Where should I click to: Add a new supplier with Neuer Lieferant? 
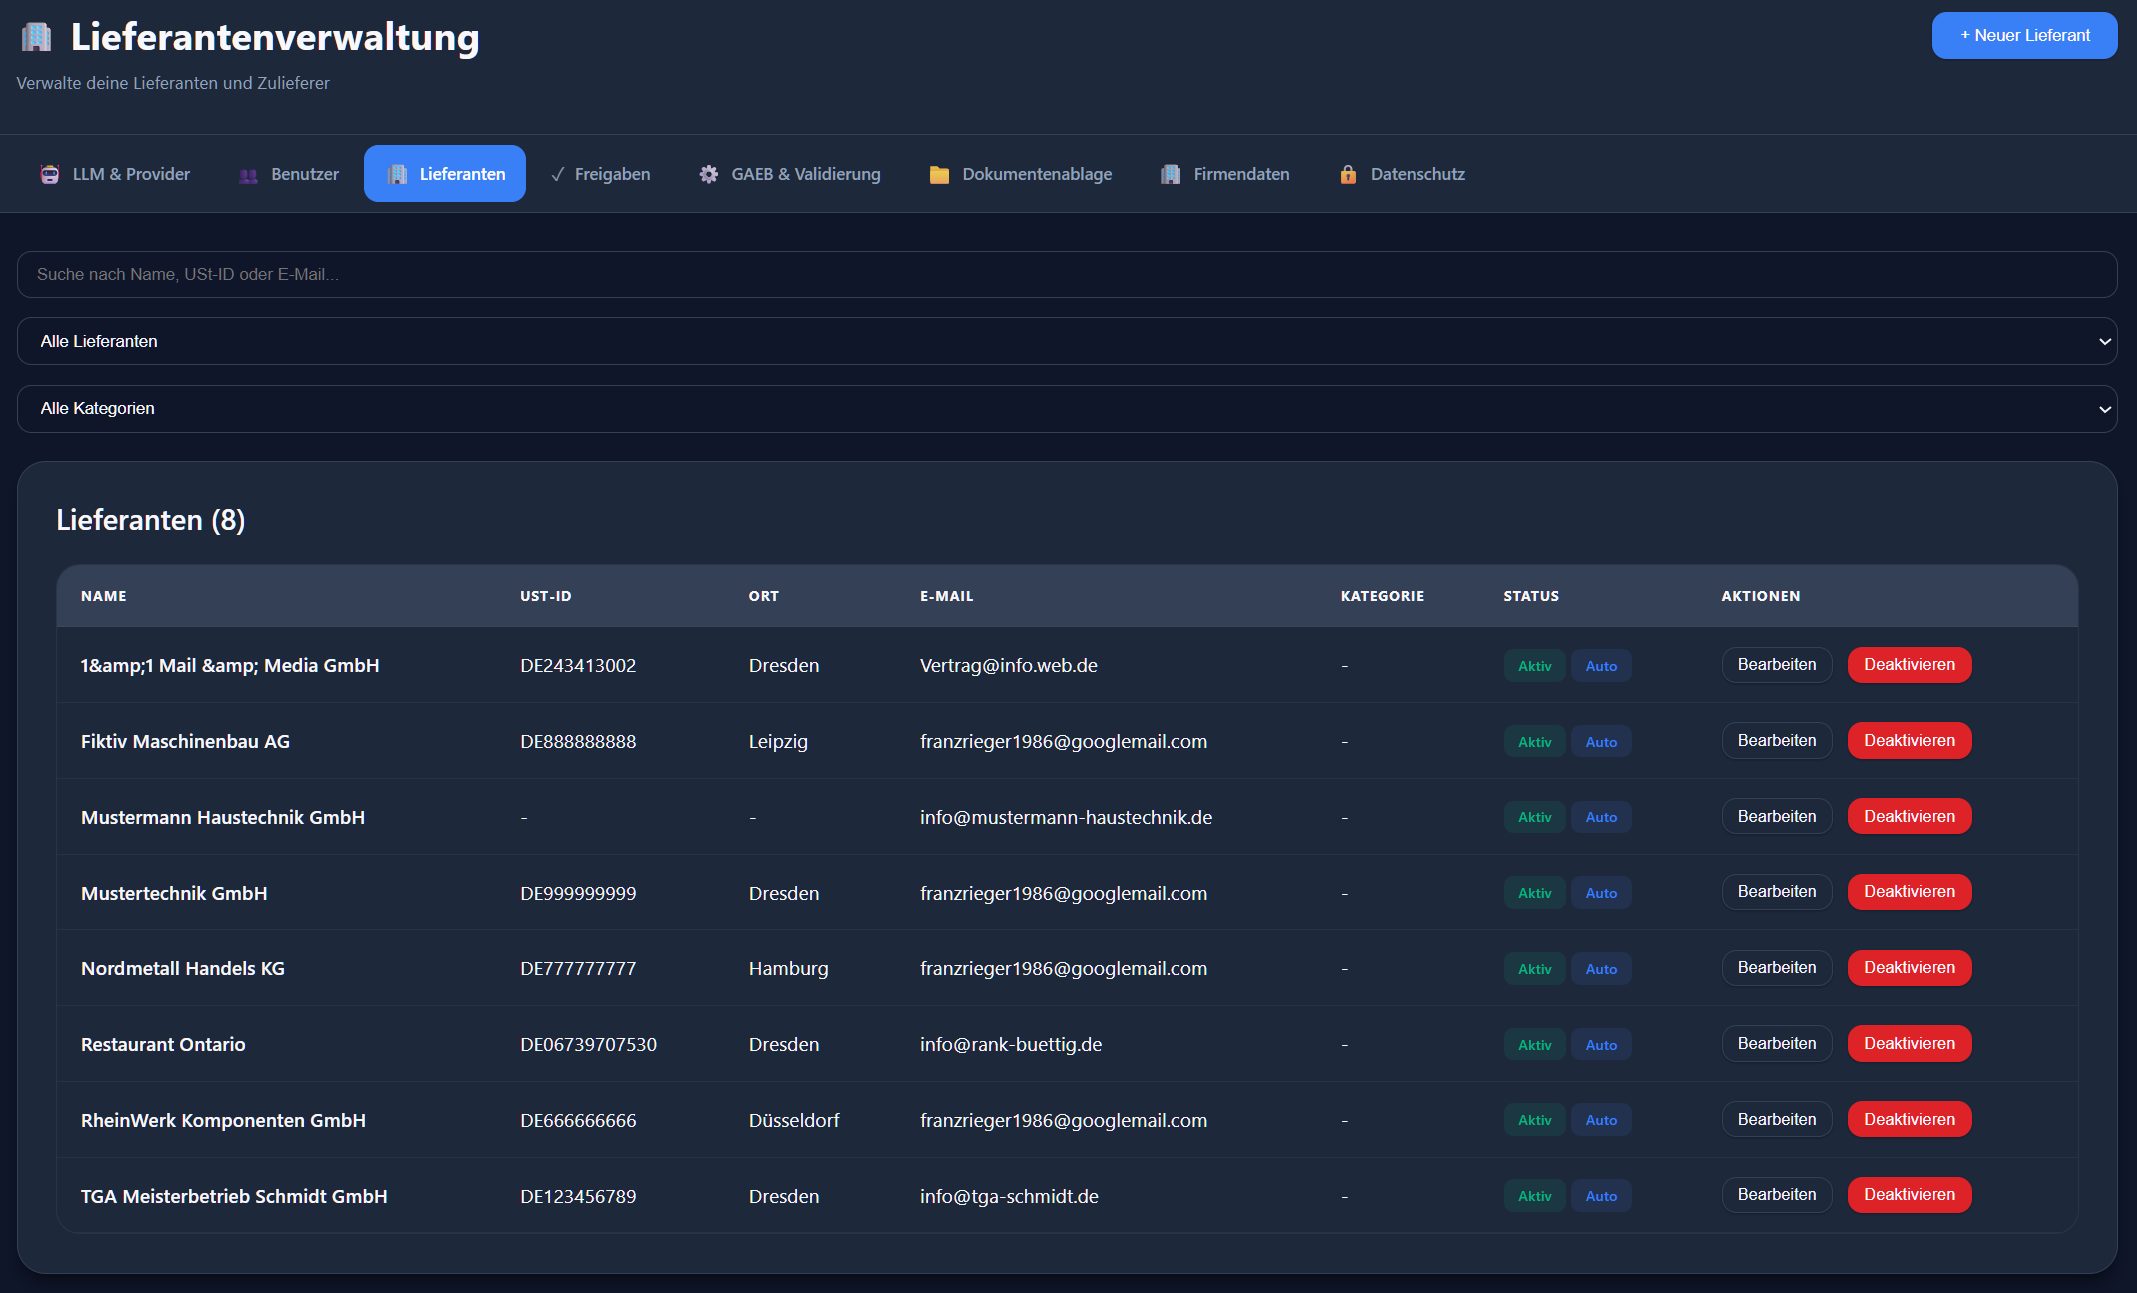pyautogui.click(x=2024, y=35)
